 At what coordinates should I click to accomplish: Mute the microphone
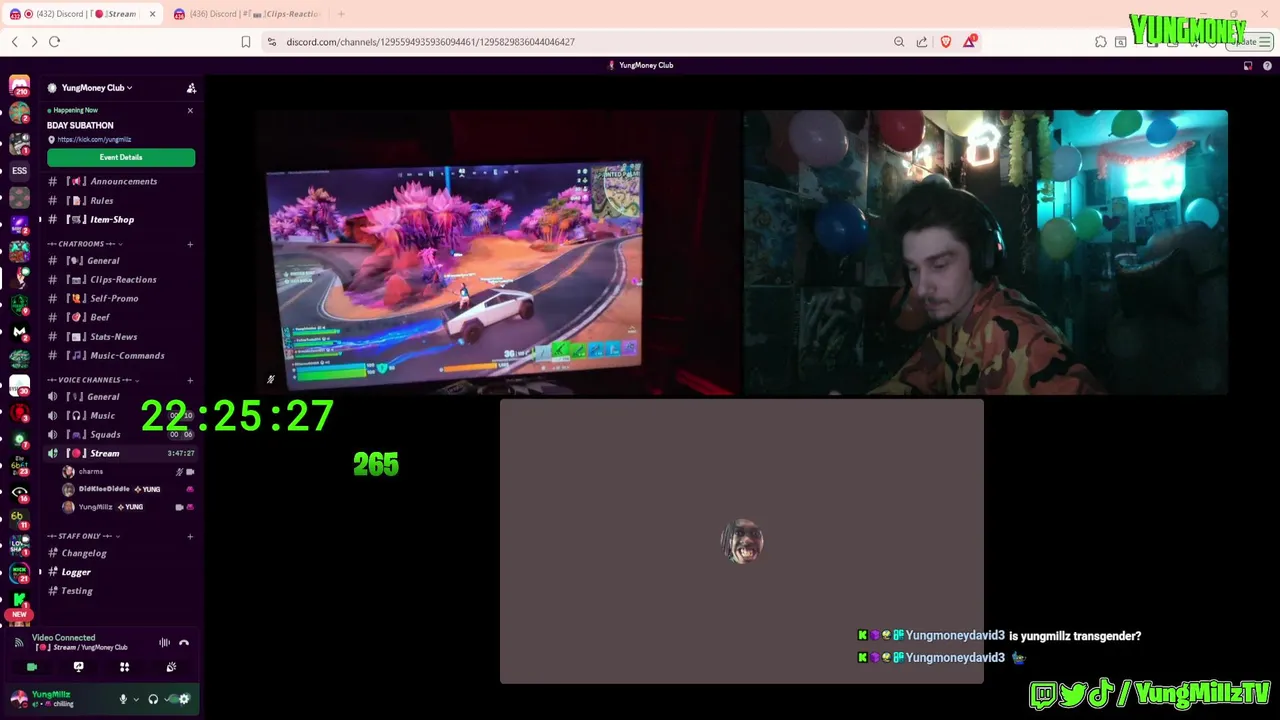123,699
